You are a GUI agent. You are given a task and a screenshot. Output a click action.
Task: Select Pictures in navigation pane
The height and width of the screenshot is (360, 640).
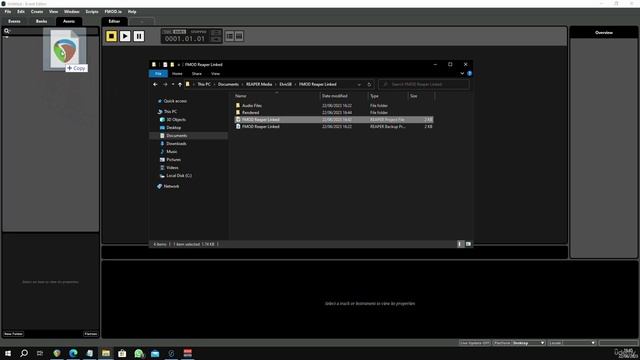pos(173,160)
